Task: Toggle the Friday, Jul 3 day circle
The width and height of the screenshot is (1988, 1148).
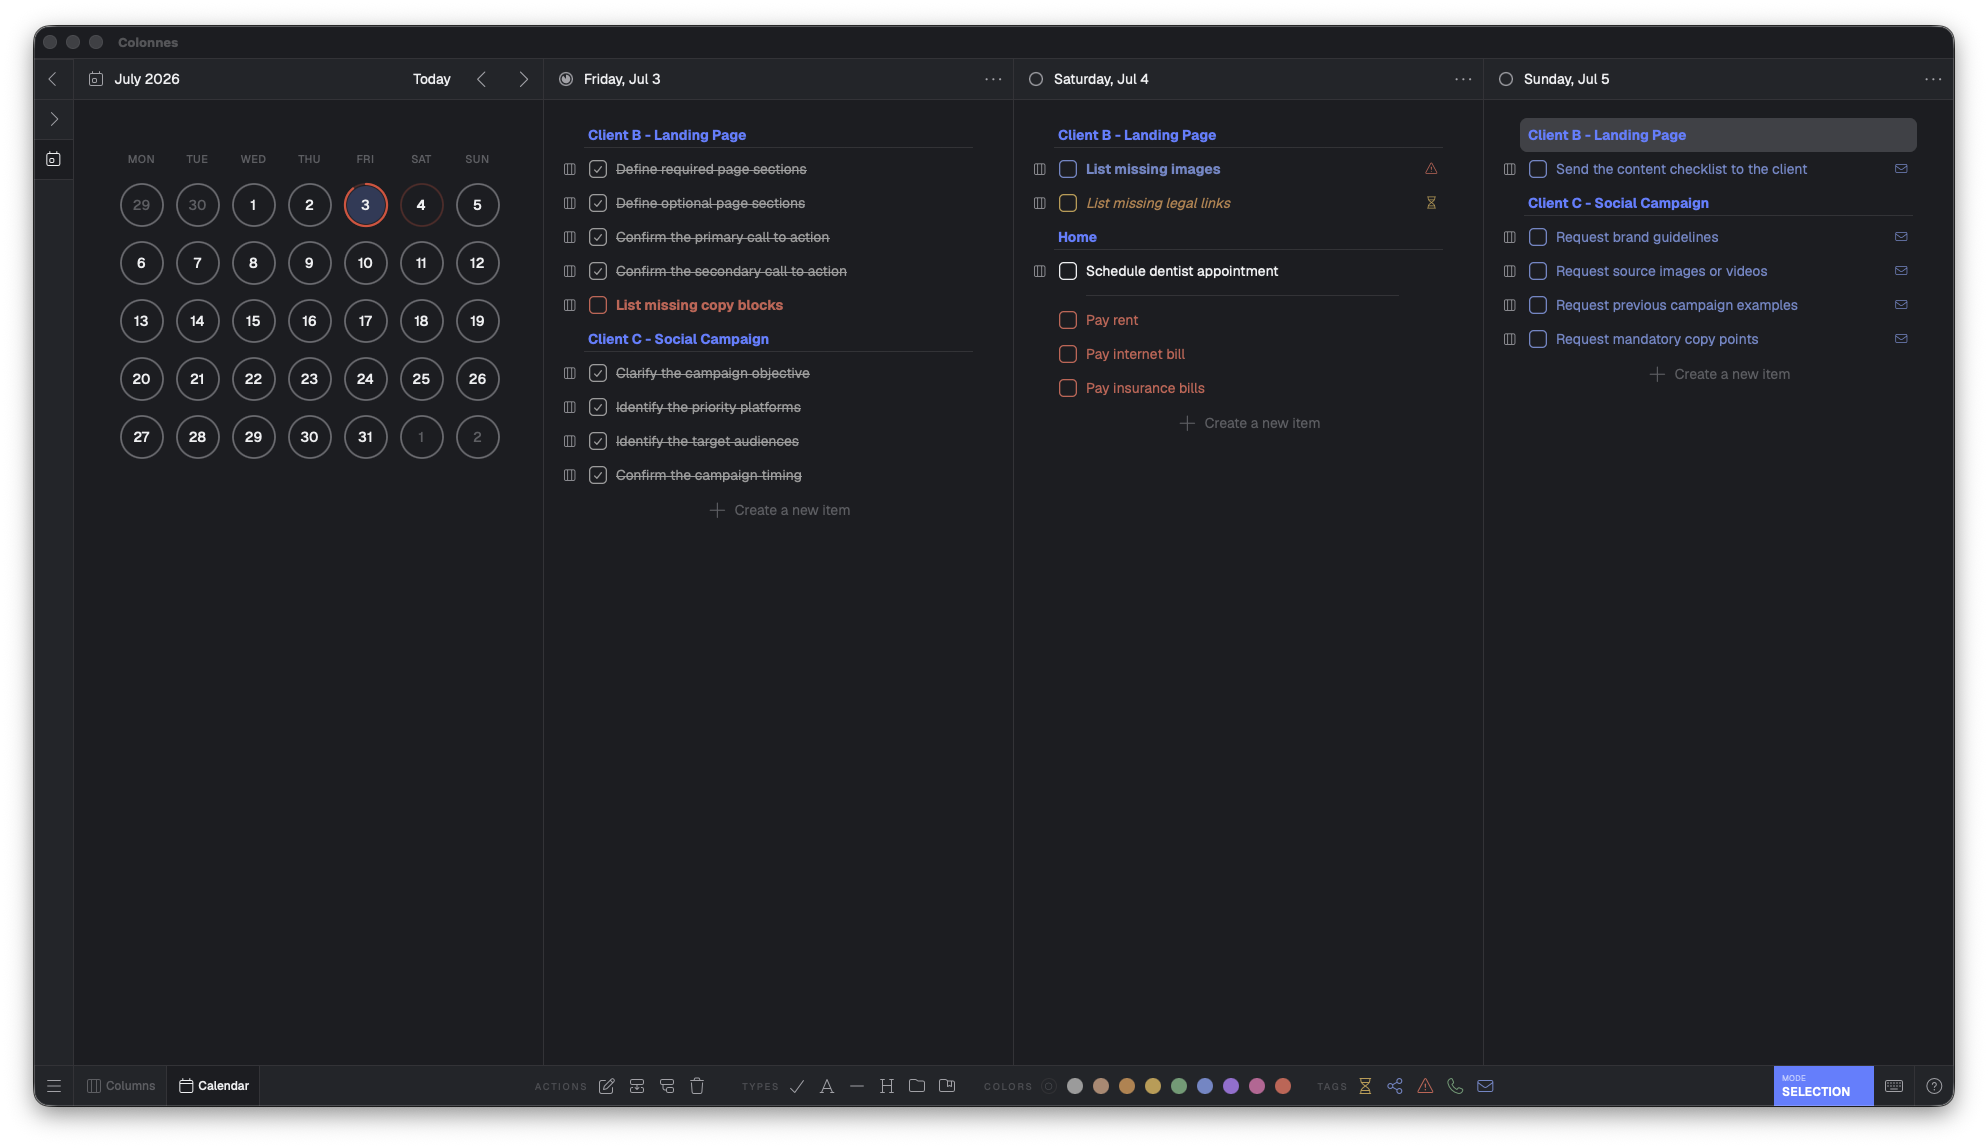Action: click(x=566, y=79)
